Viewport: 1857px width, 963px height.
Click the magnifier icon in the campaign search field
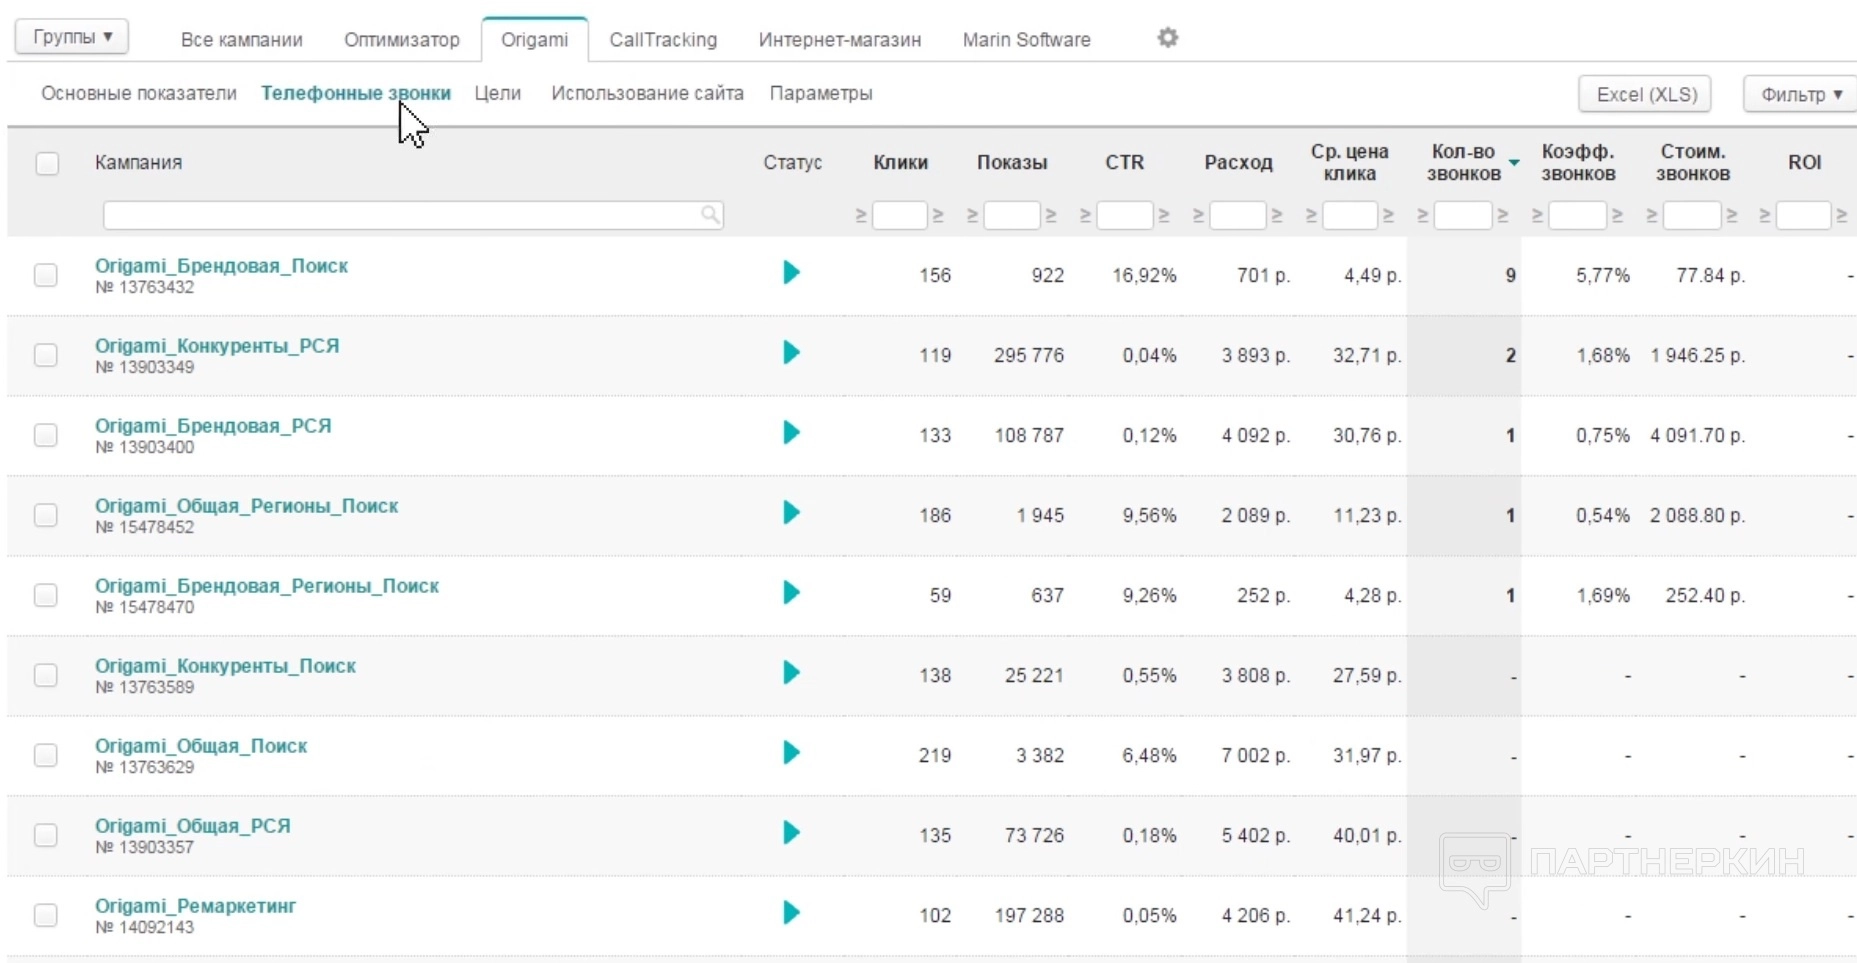(x=709, y=214)
